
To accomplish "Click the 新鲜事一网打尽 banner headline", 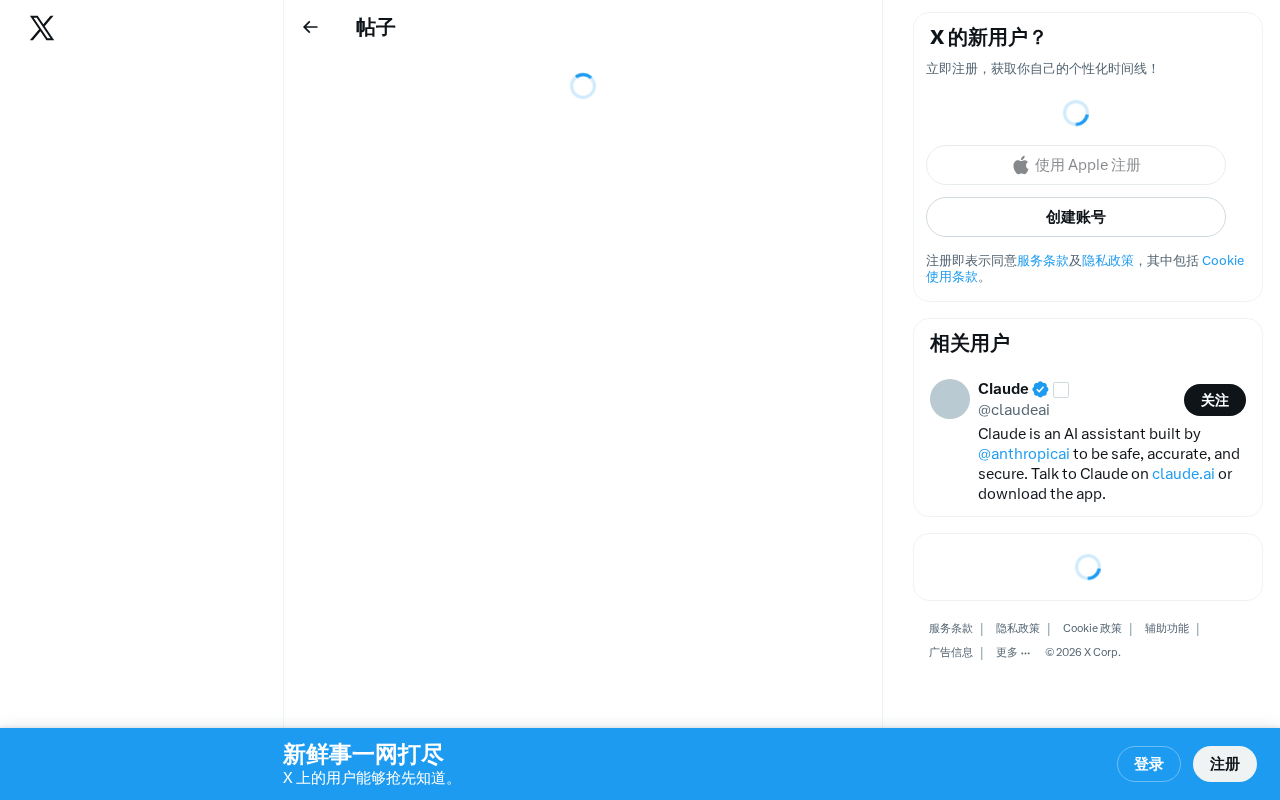I will pyautogui.click(x=363, y=755).
